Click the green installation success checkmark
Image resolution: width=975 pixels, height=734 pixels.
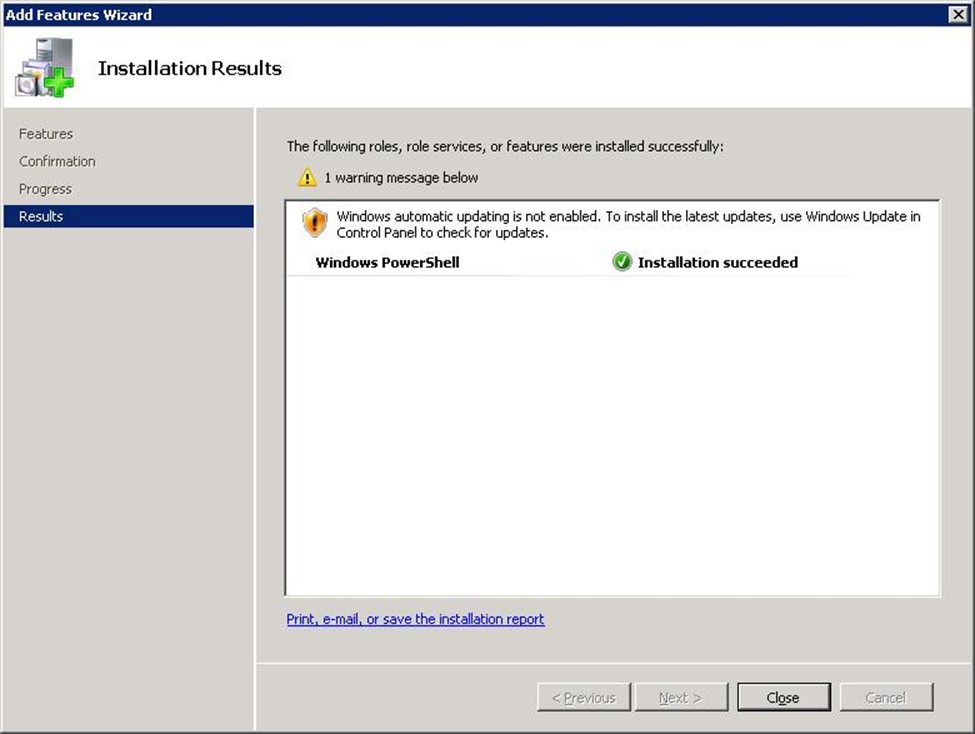pos(622,262)
